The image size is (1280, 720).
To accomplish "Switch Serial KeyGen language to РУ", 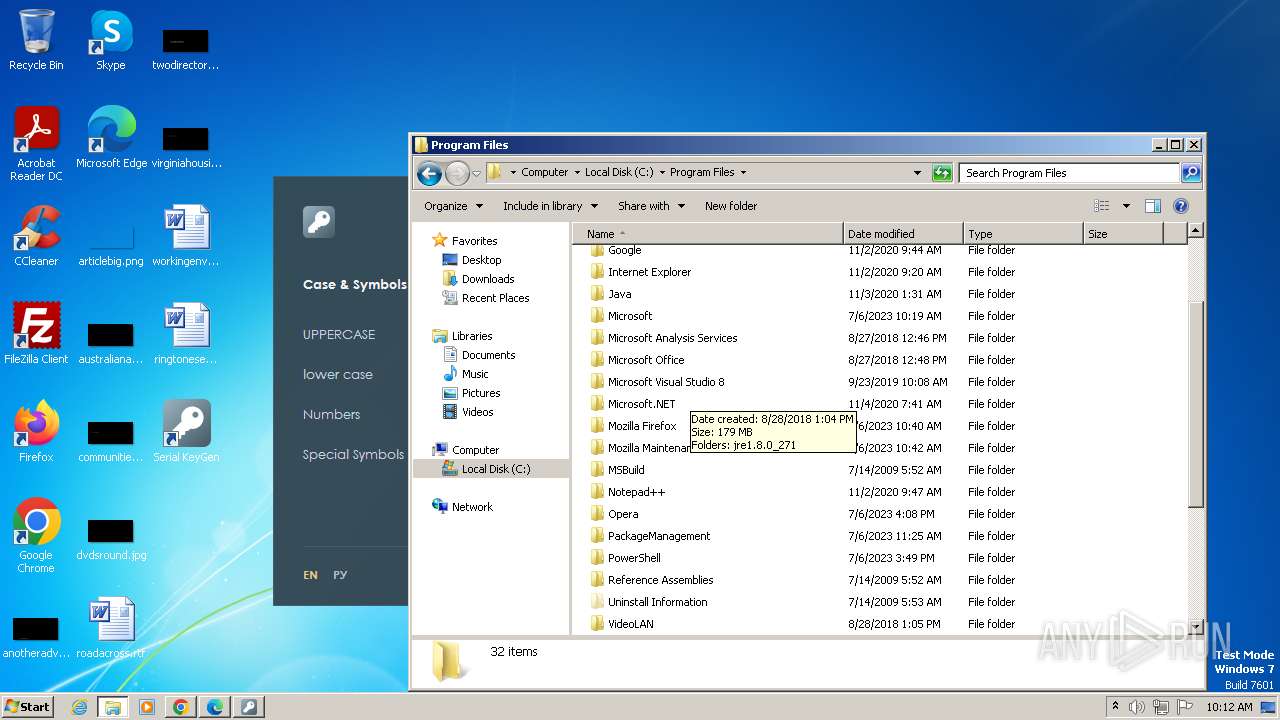I will 340,575.
